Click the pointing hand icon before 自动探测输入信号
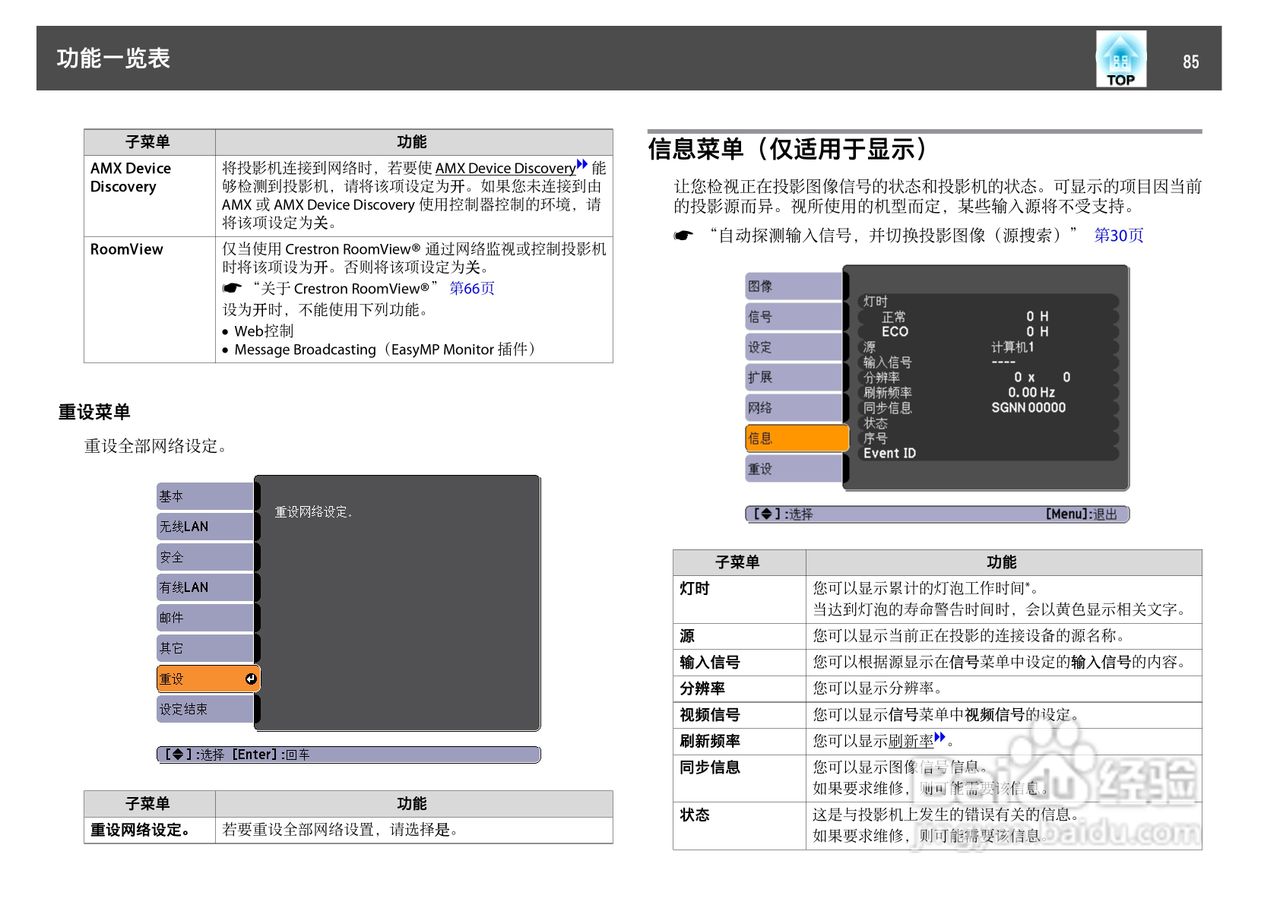The height and width of the screenshot is (905, 1280). (x=683, y=236)
